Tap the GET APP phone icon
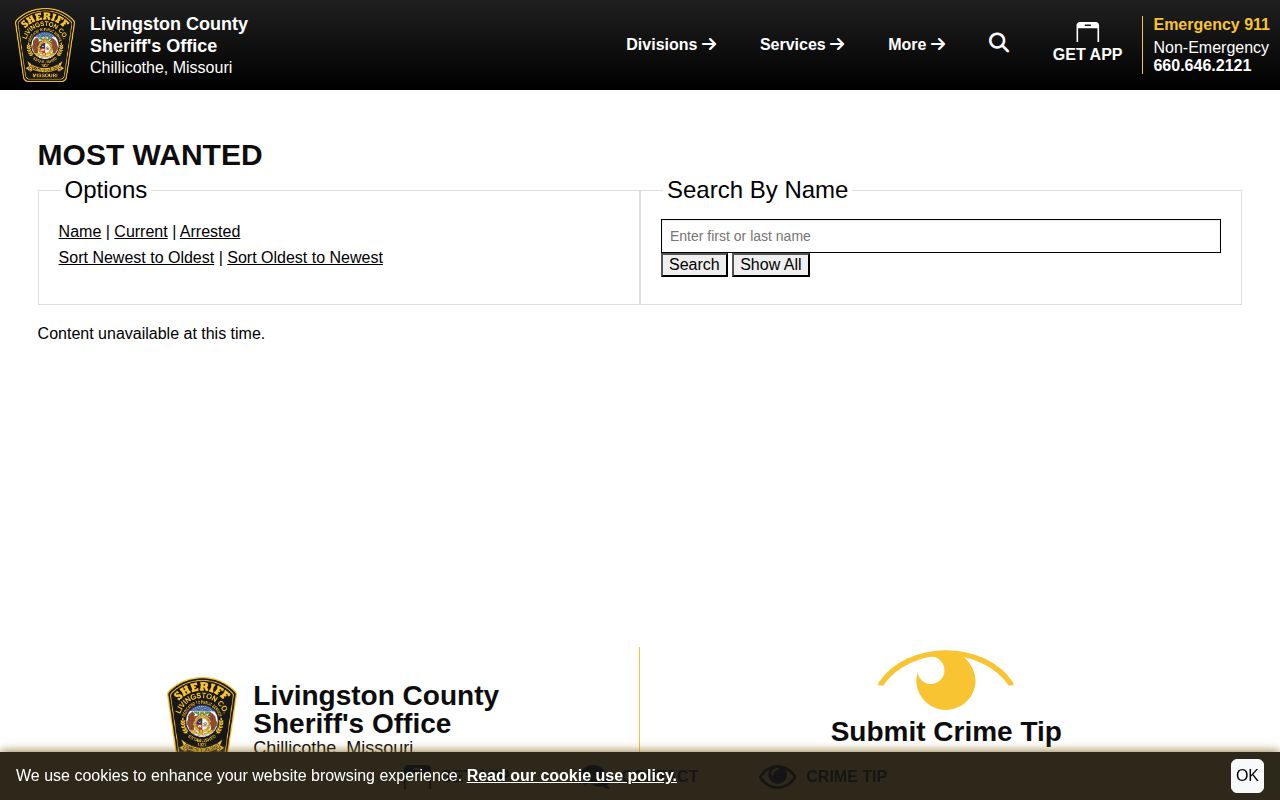The width and height of the screenshot is (1280, 800). 1087,32
